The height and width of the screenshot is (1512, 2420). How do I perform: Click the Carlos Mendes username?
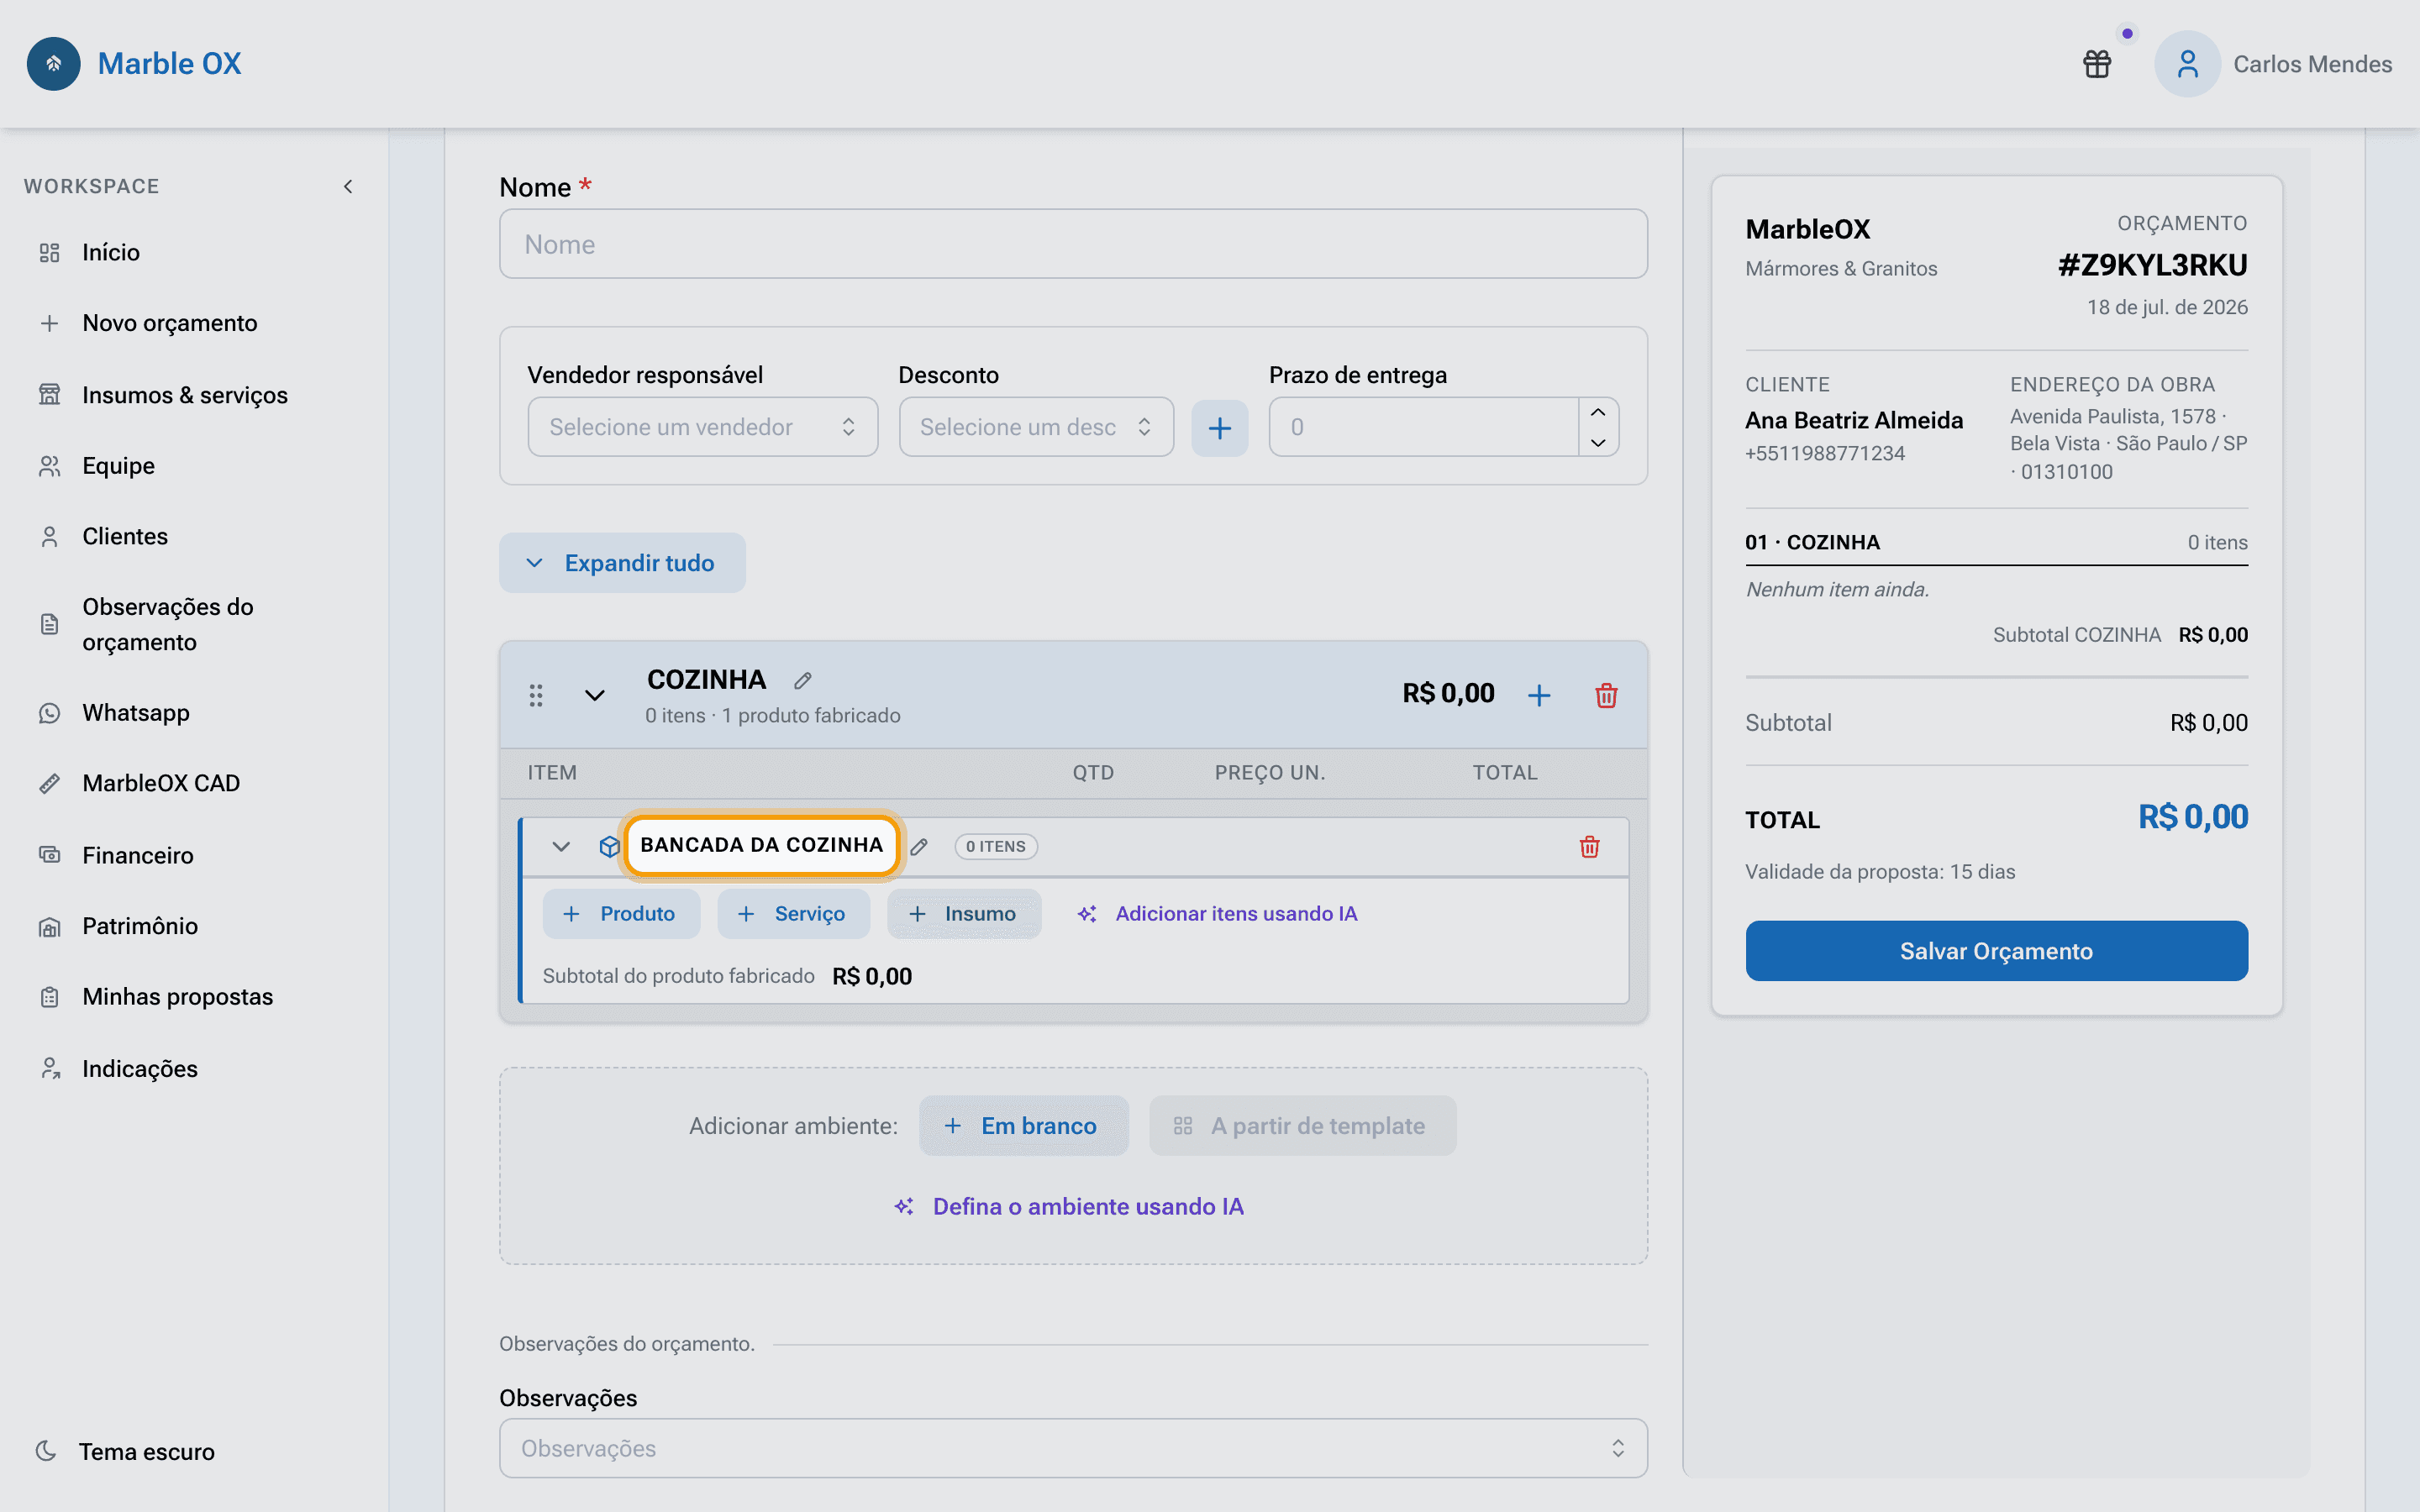click(2312, 64)
